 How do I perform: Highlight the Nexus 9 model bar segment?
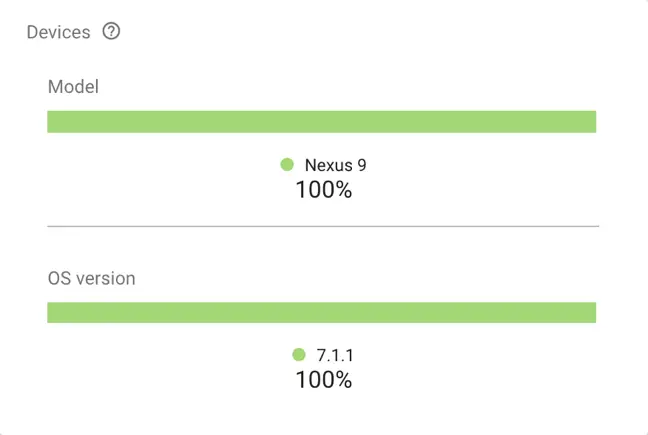tap(322, 122)
